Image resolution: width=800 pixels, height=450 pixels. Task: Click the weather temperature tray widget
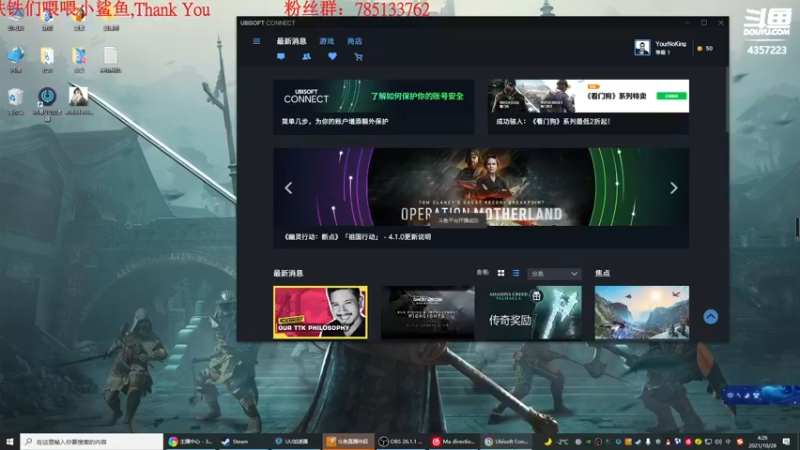[x=556, y=441]
